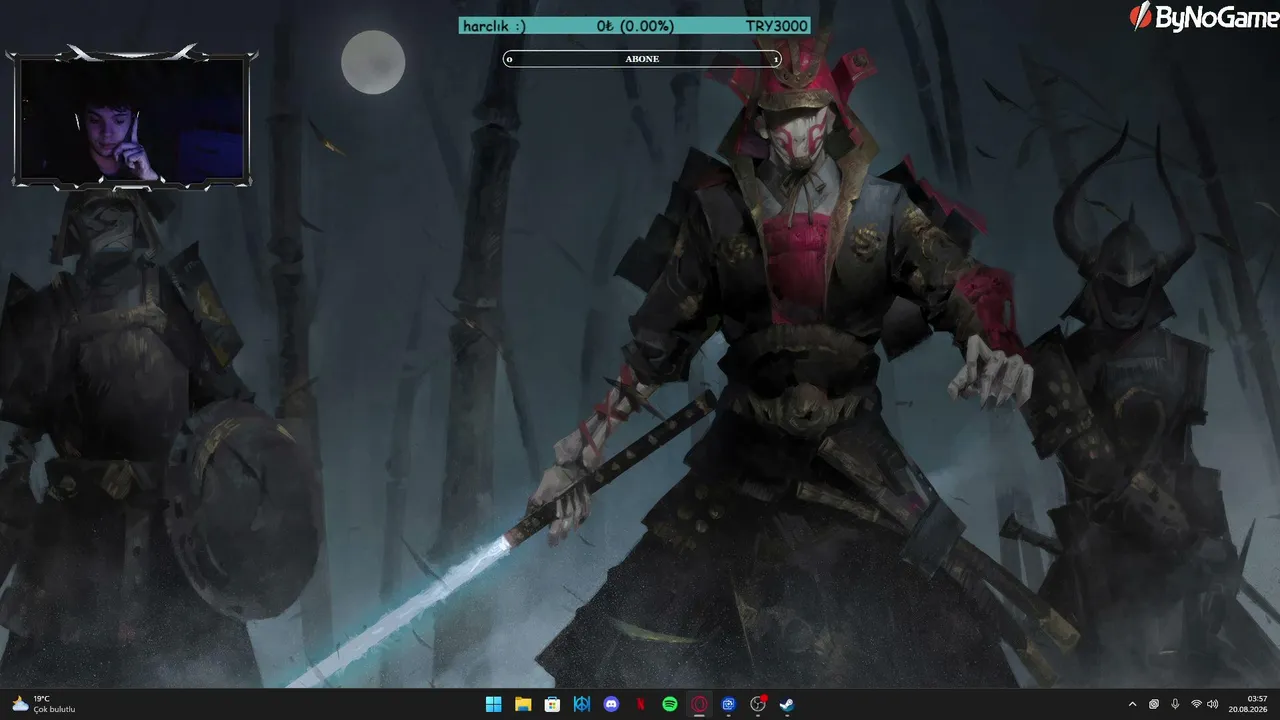Switch to Opera GX browser on taskbar
Viewport: 1280px width, 720px height.
700,704
